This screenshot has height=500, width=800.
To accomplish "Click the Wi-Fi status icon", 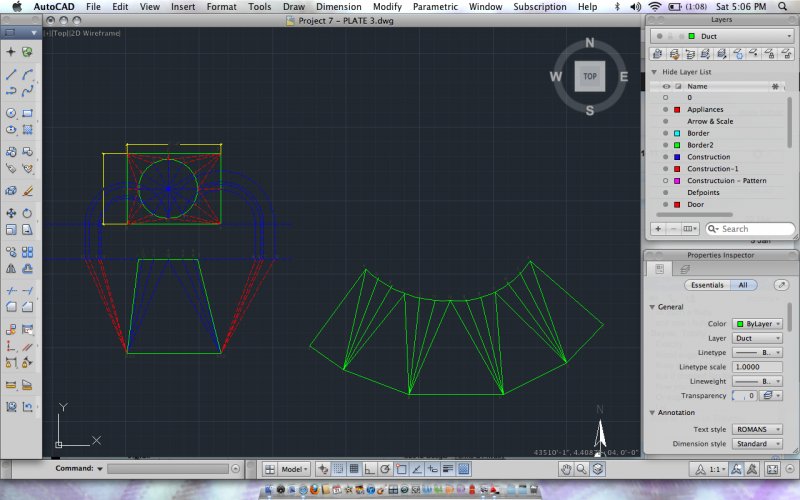I will (655, 7).
